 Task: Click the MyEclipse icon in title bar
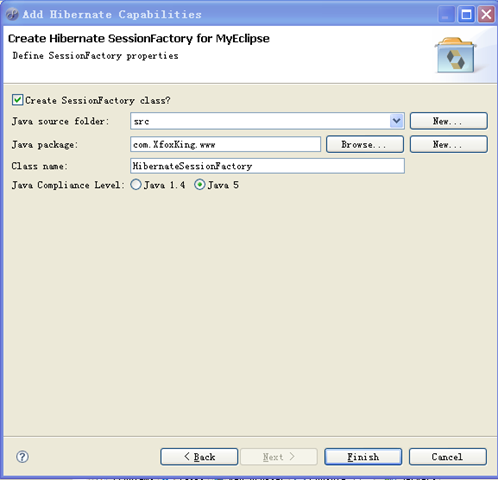12,14
